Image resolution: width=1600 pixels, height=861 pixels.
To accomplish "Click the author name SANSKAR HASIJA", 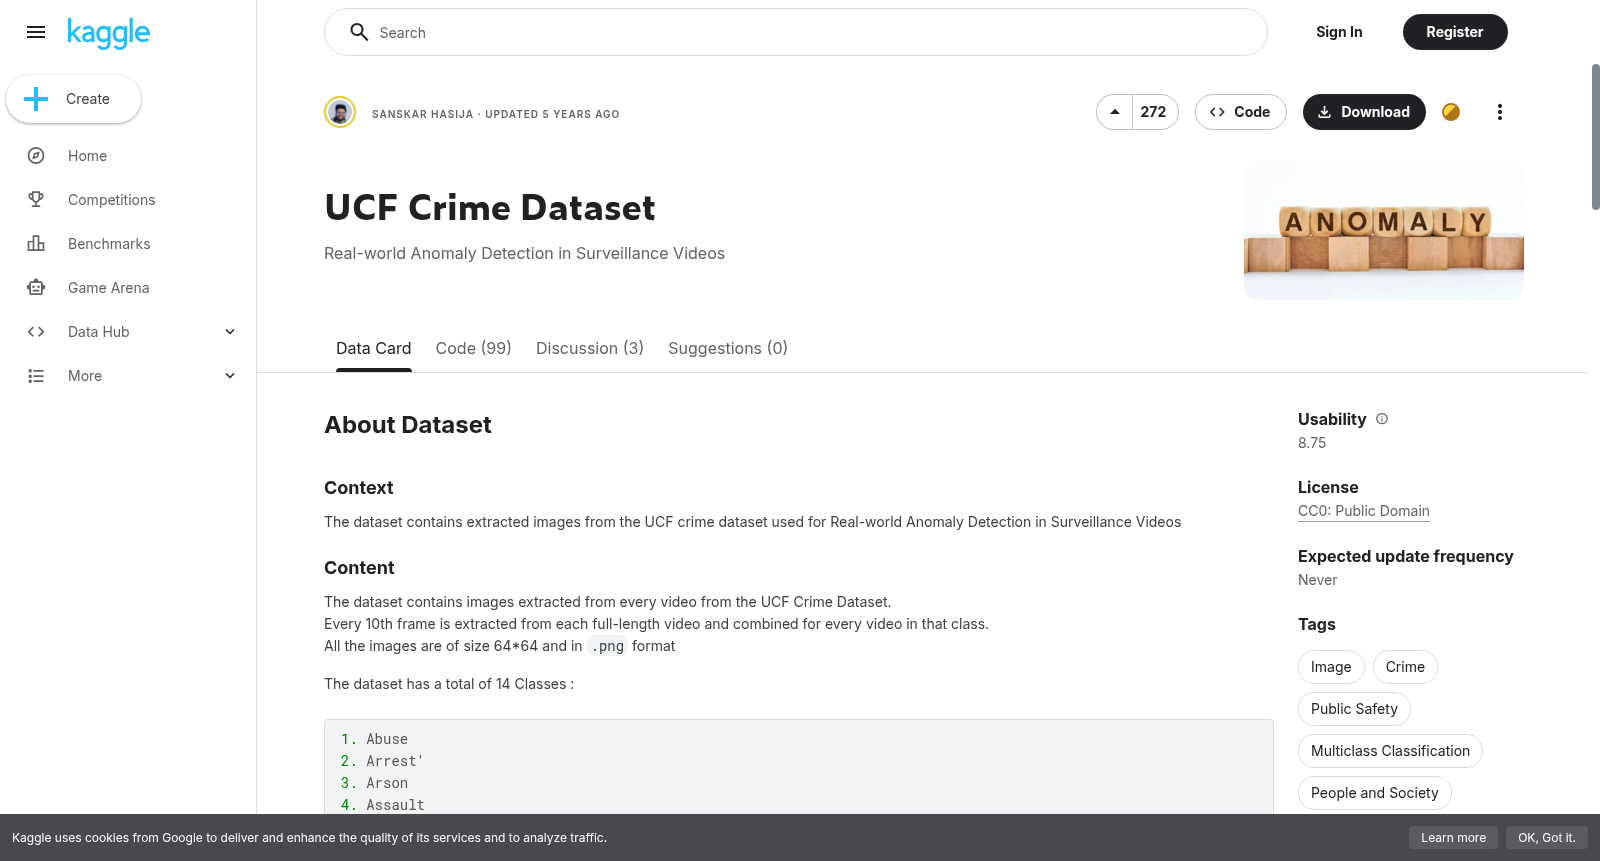I will pos(422,114).
